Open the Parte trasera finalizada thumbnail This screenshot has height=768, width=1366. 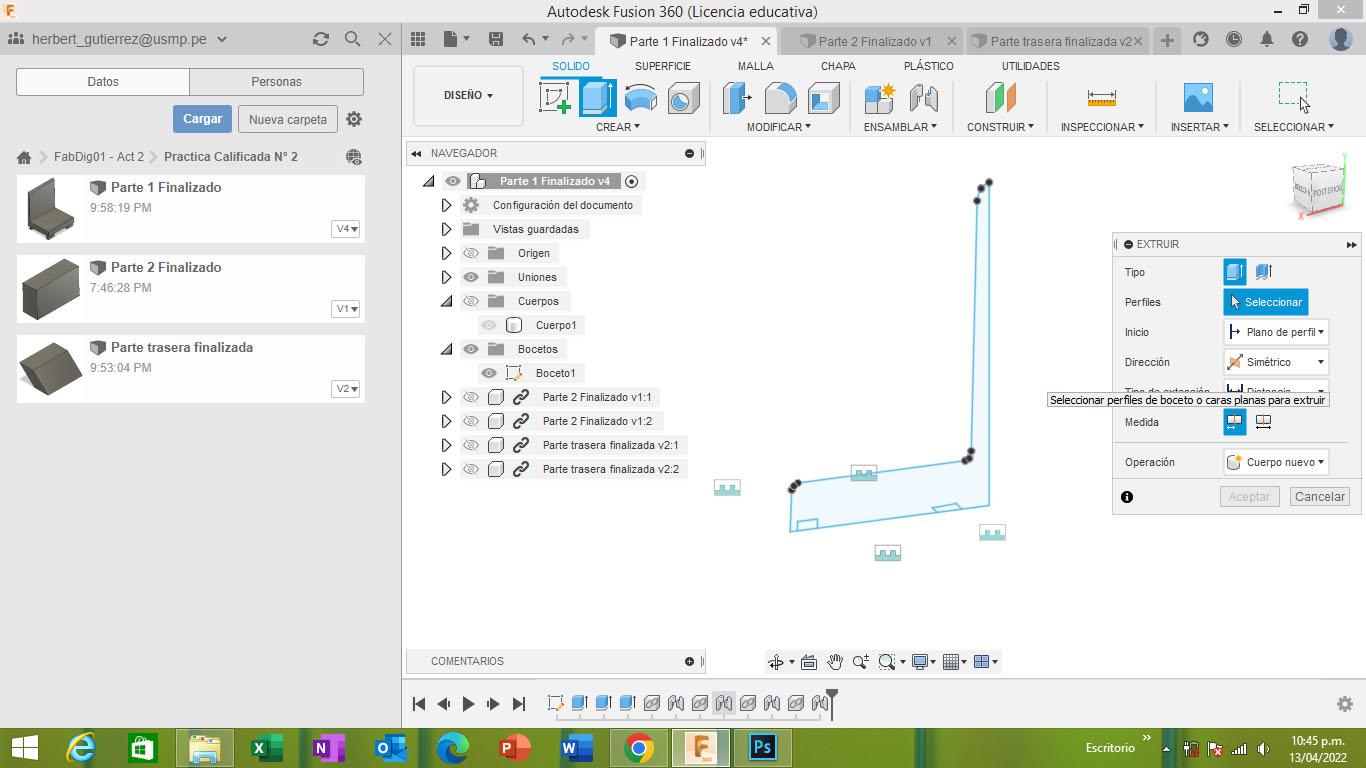(x=51, y=367)
